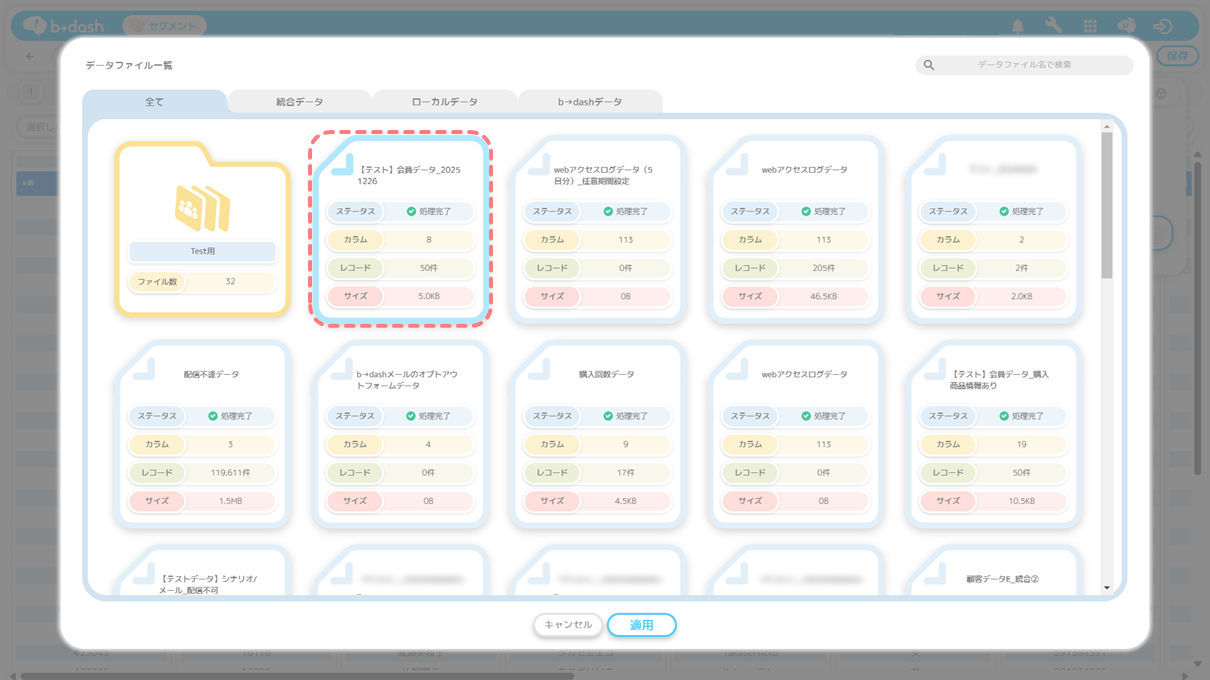Click the megaphone announcements icon

1125,26
